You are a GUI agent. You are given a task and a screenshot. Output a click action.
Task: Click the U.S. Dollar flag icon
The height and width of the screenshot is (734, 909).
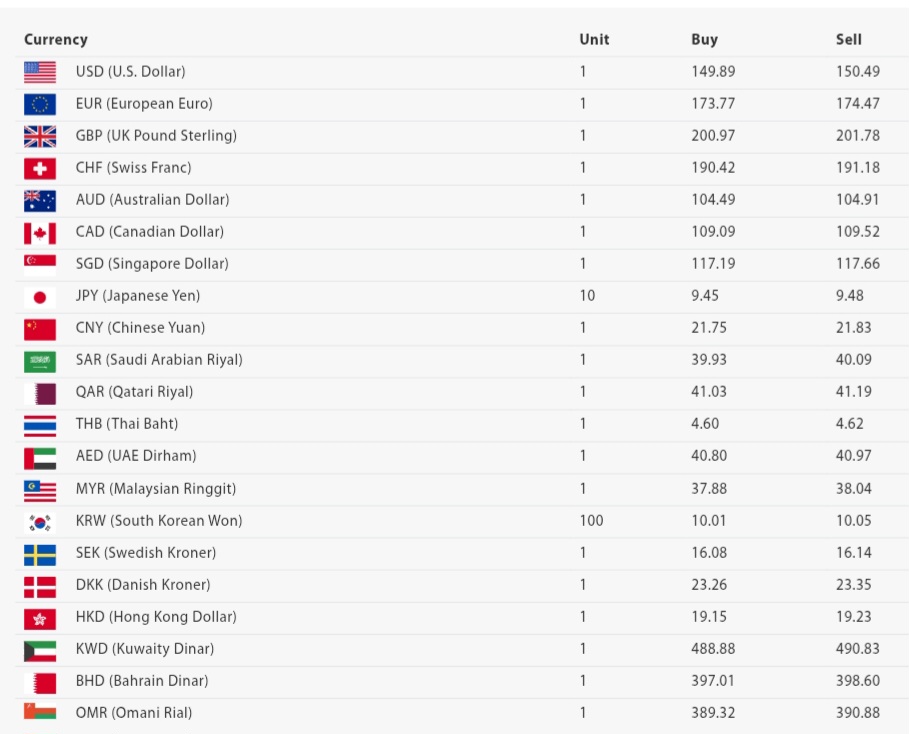(x=40, y=72)
